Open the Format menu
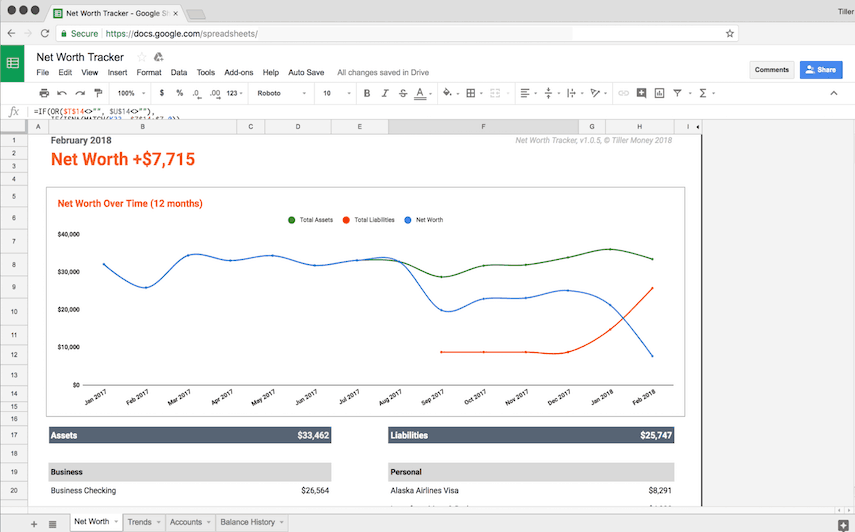Viewport: 855px width, 532px height. (x=149, y=72)
